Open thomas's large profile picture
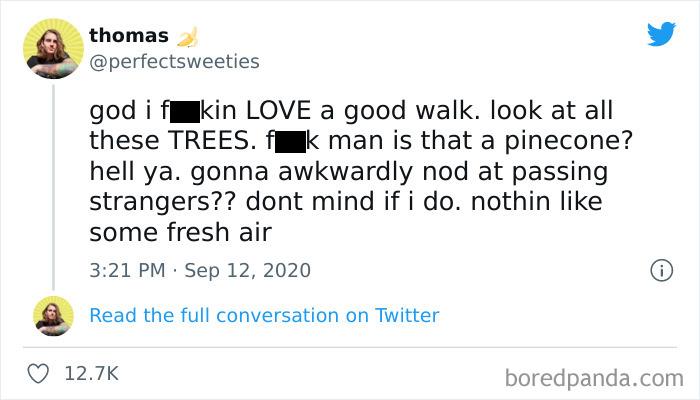Image resolution: width=700 pixels, height=400 pixels. [53, 47]
